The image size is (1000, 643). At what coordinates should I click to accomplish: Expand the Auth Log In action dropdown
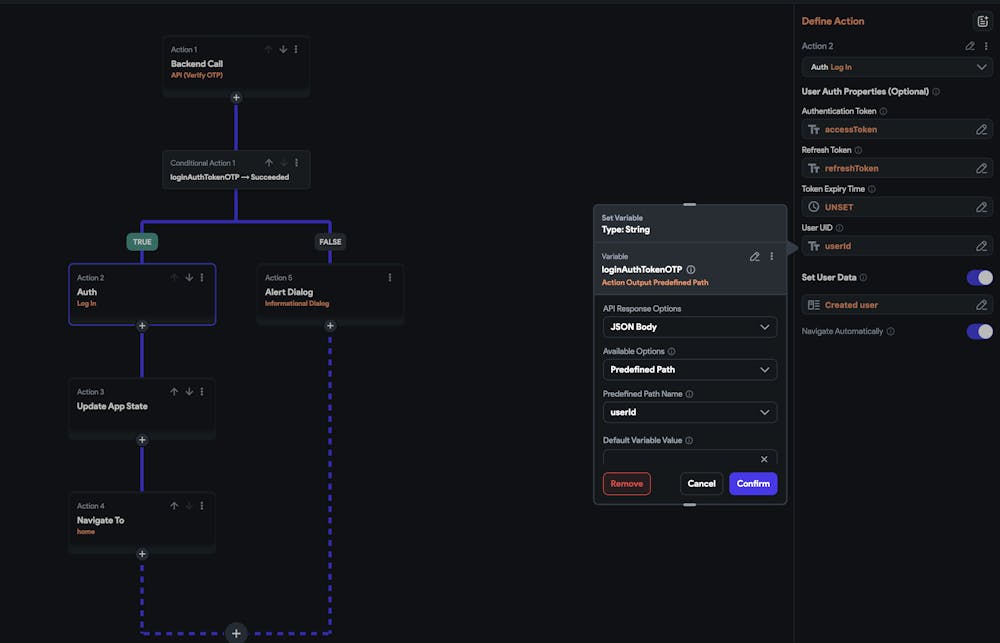[981, 67]
